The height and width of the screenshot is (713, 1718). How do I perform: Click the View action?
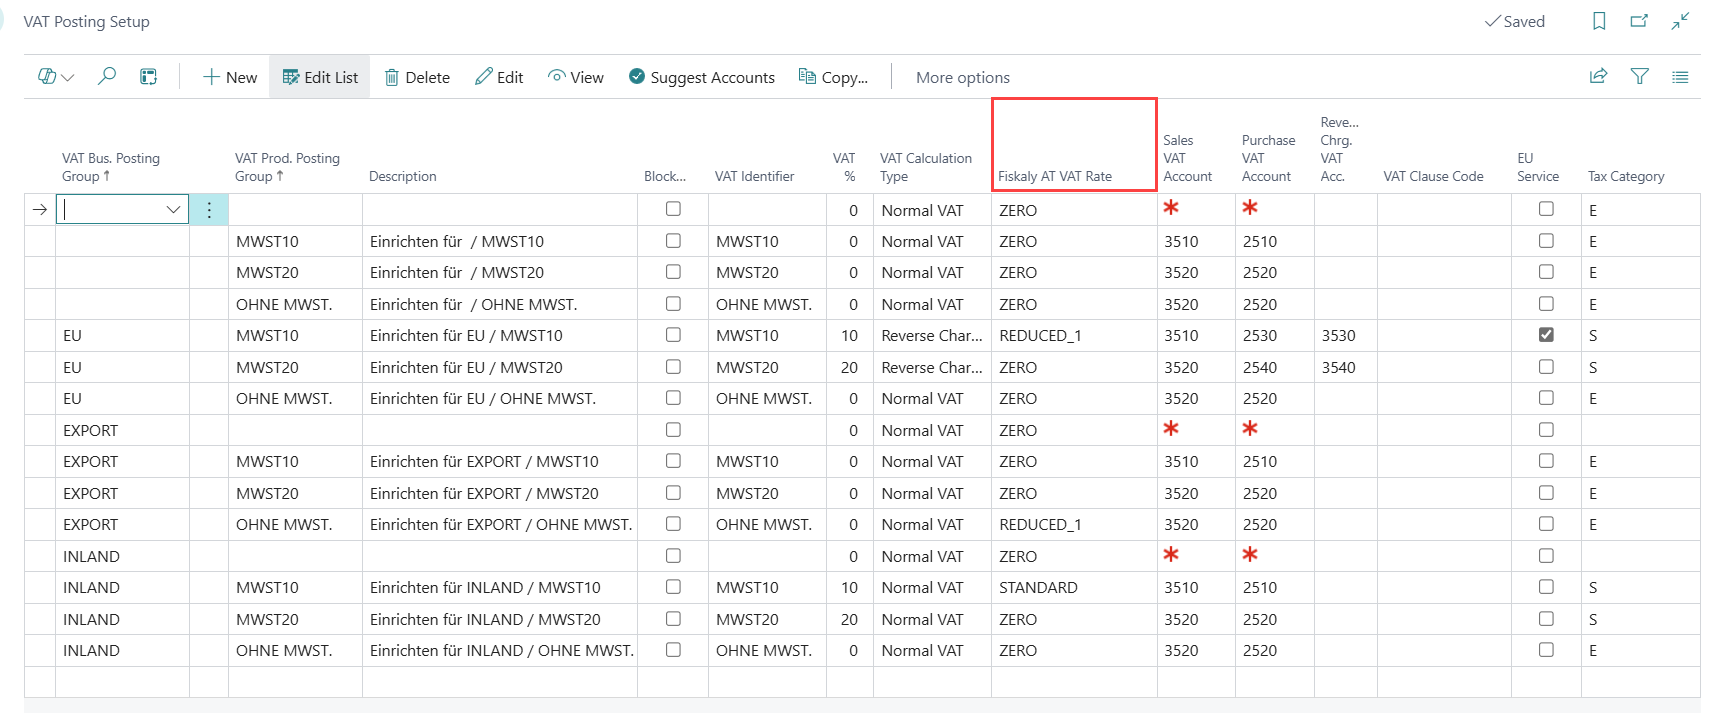pyautogui.click(x=576, y=77)
